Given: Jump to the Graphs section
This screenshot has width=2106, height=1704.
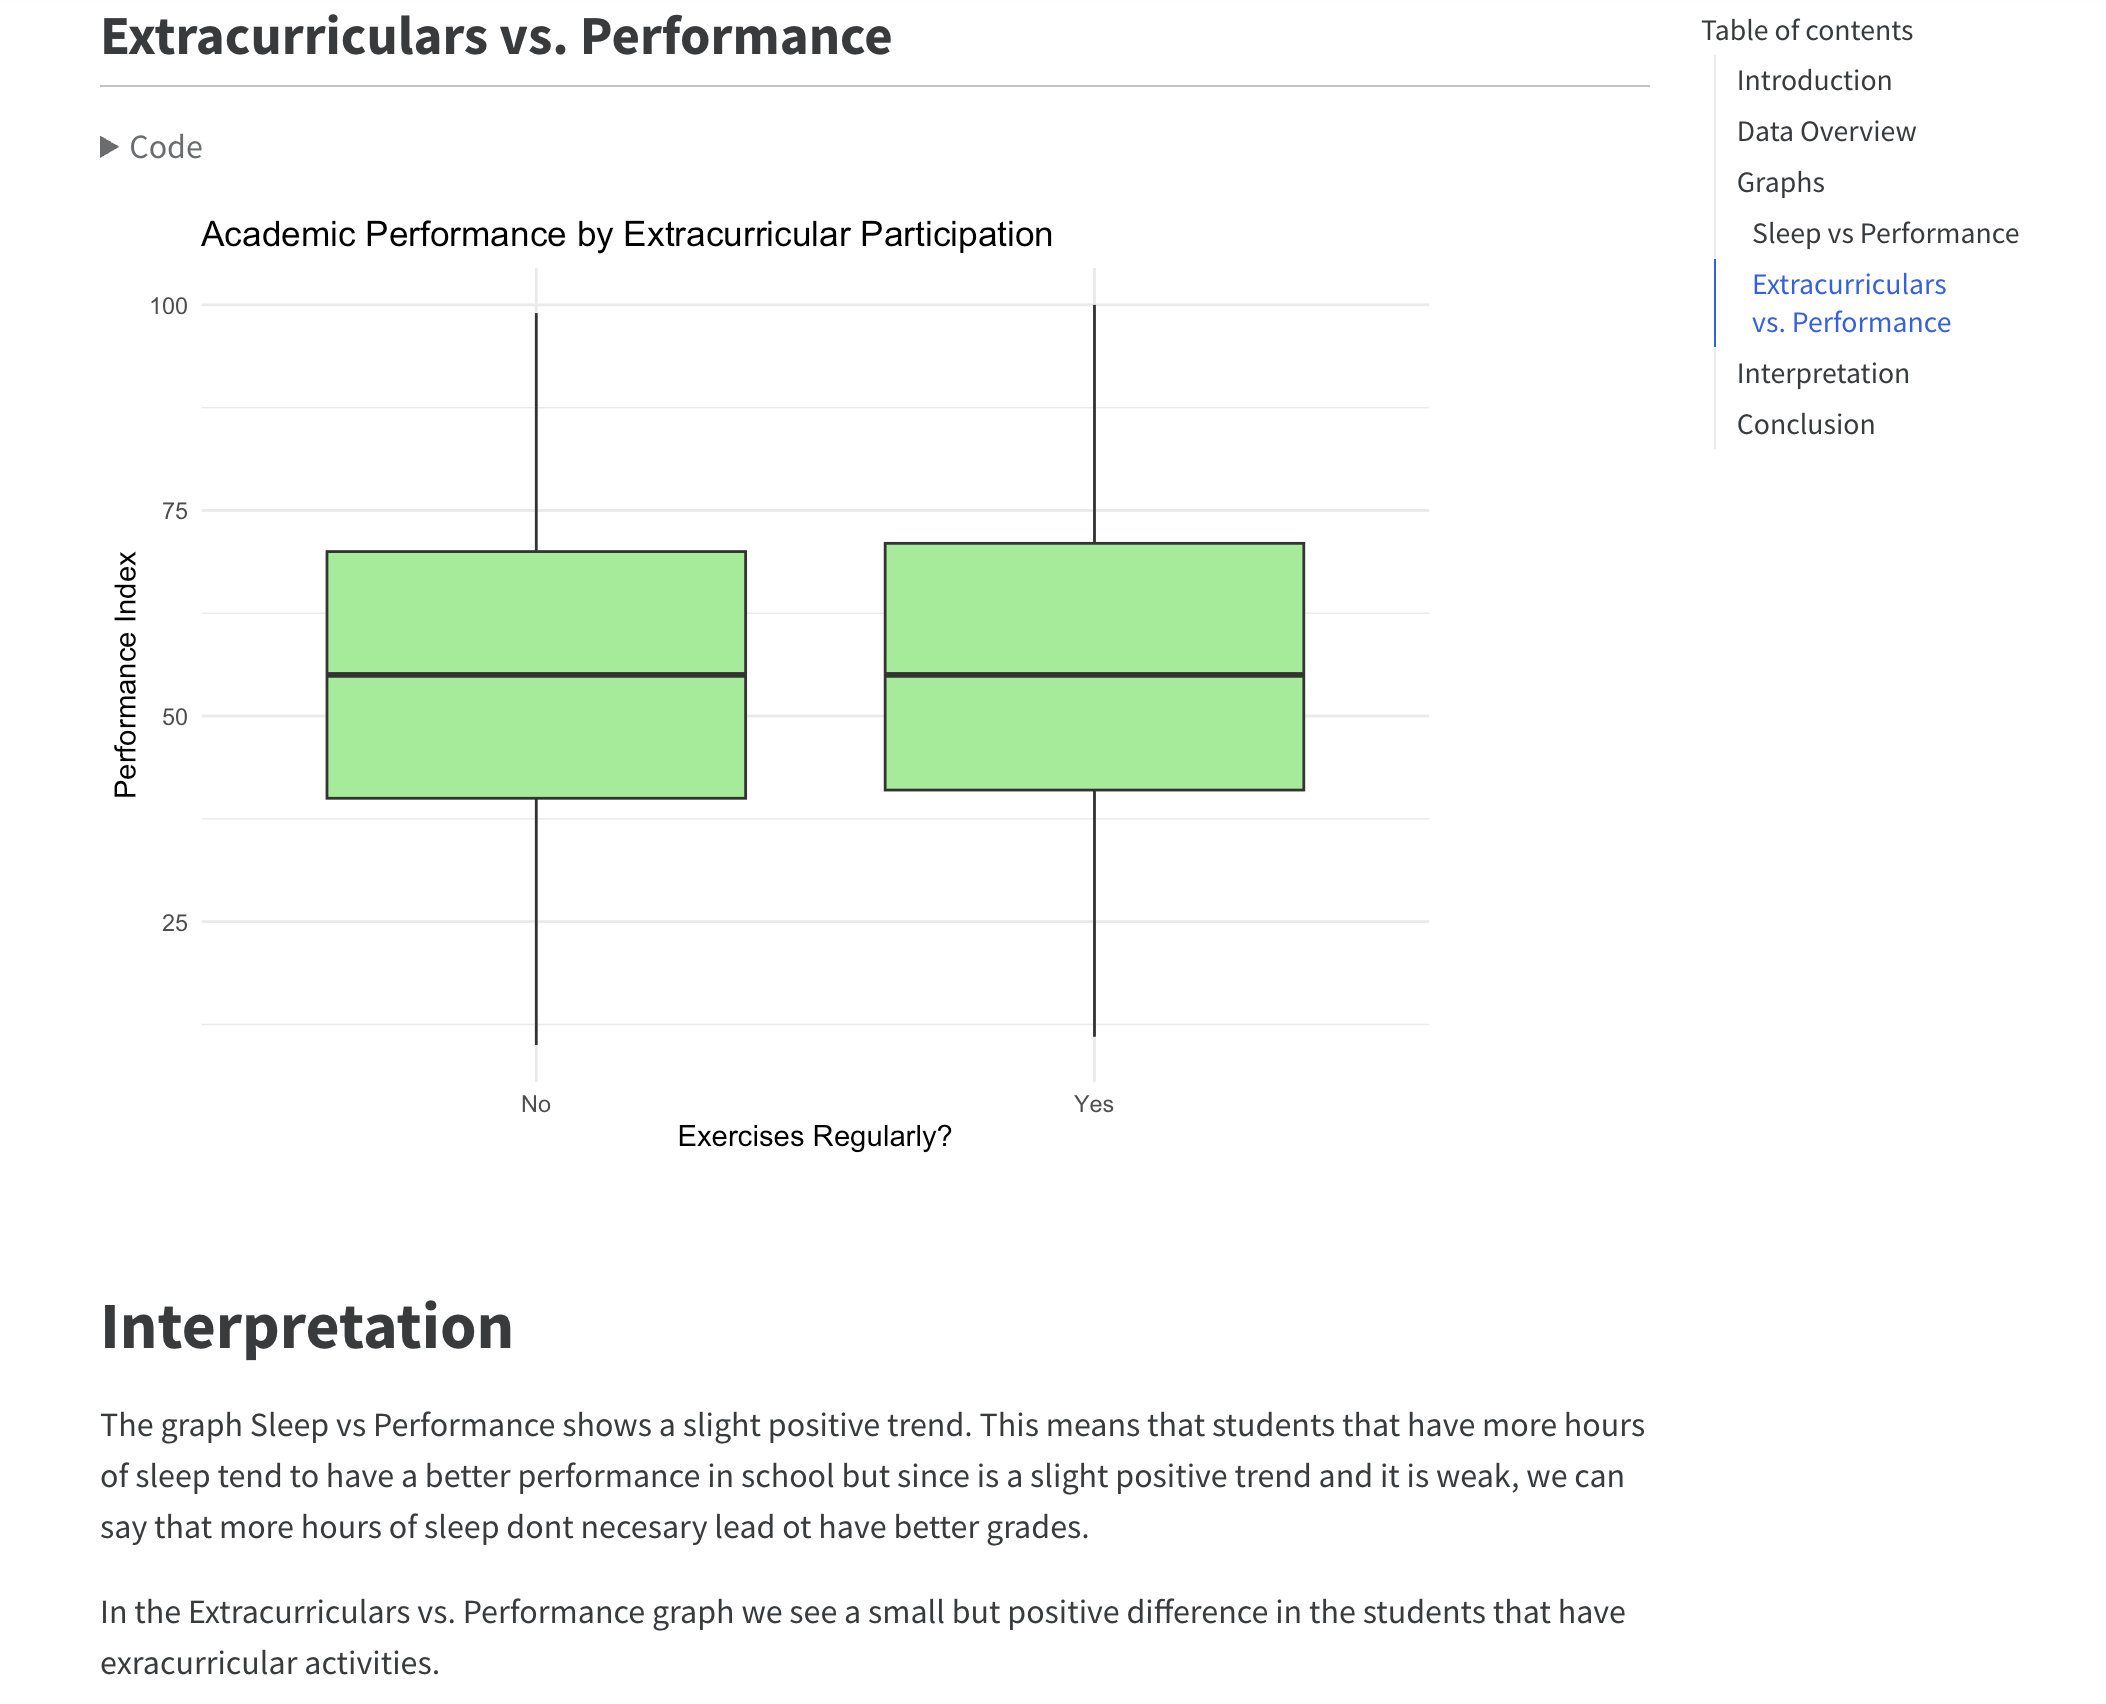Looking at the screenshot, I should pyautogui.click(x=1780, y=183).
